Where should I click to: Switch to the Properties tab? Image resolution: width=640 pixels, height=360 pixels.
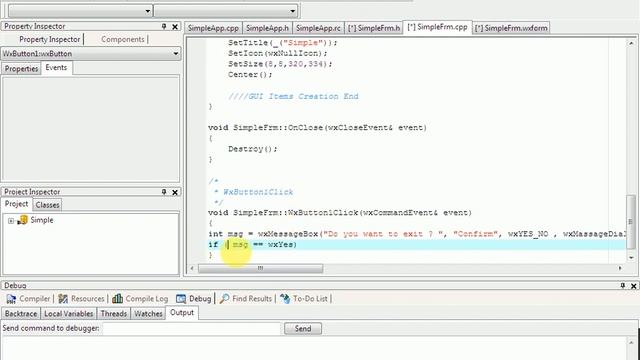point(21,69)
